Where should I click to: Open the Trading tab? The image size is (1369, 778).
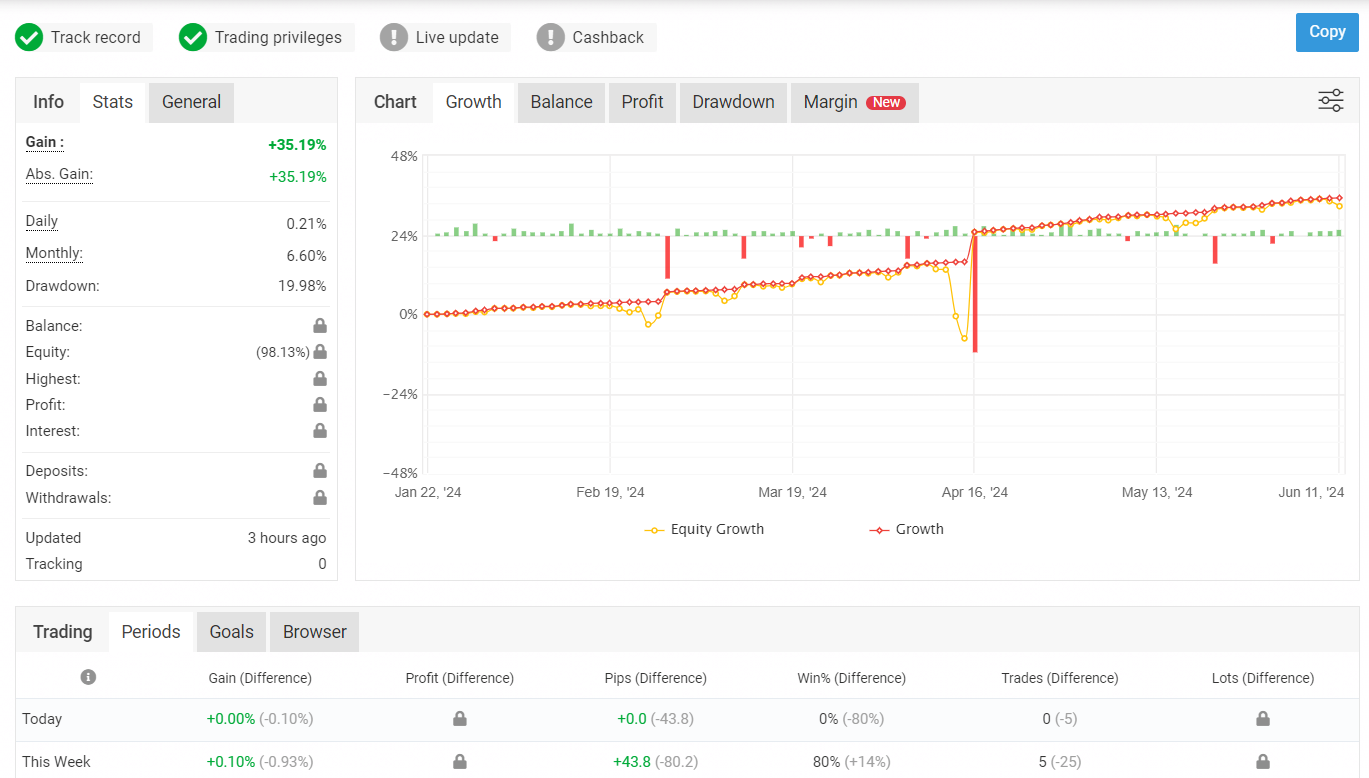tap(63, 632)
